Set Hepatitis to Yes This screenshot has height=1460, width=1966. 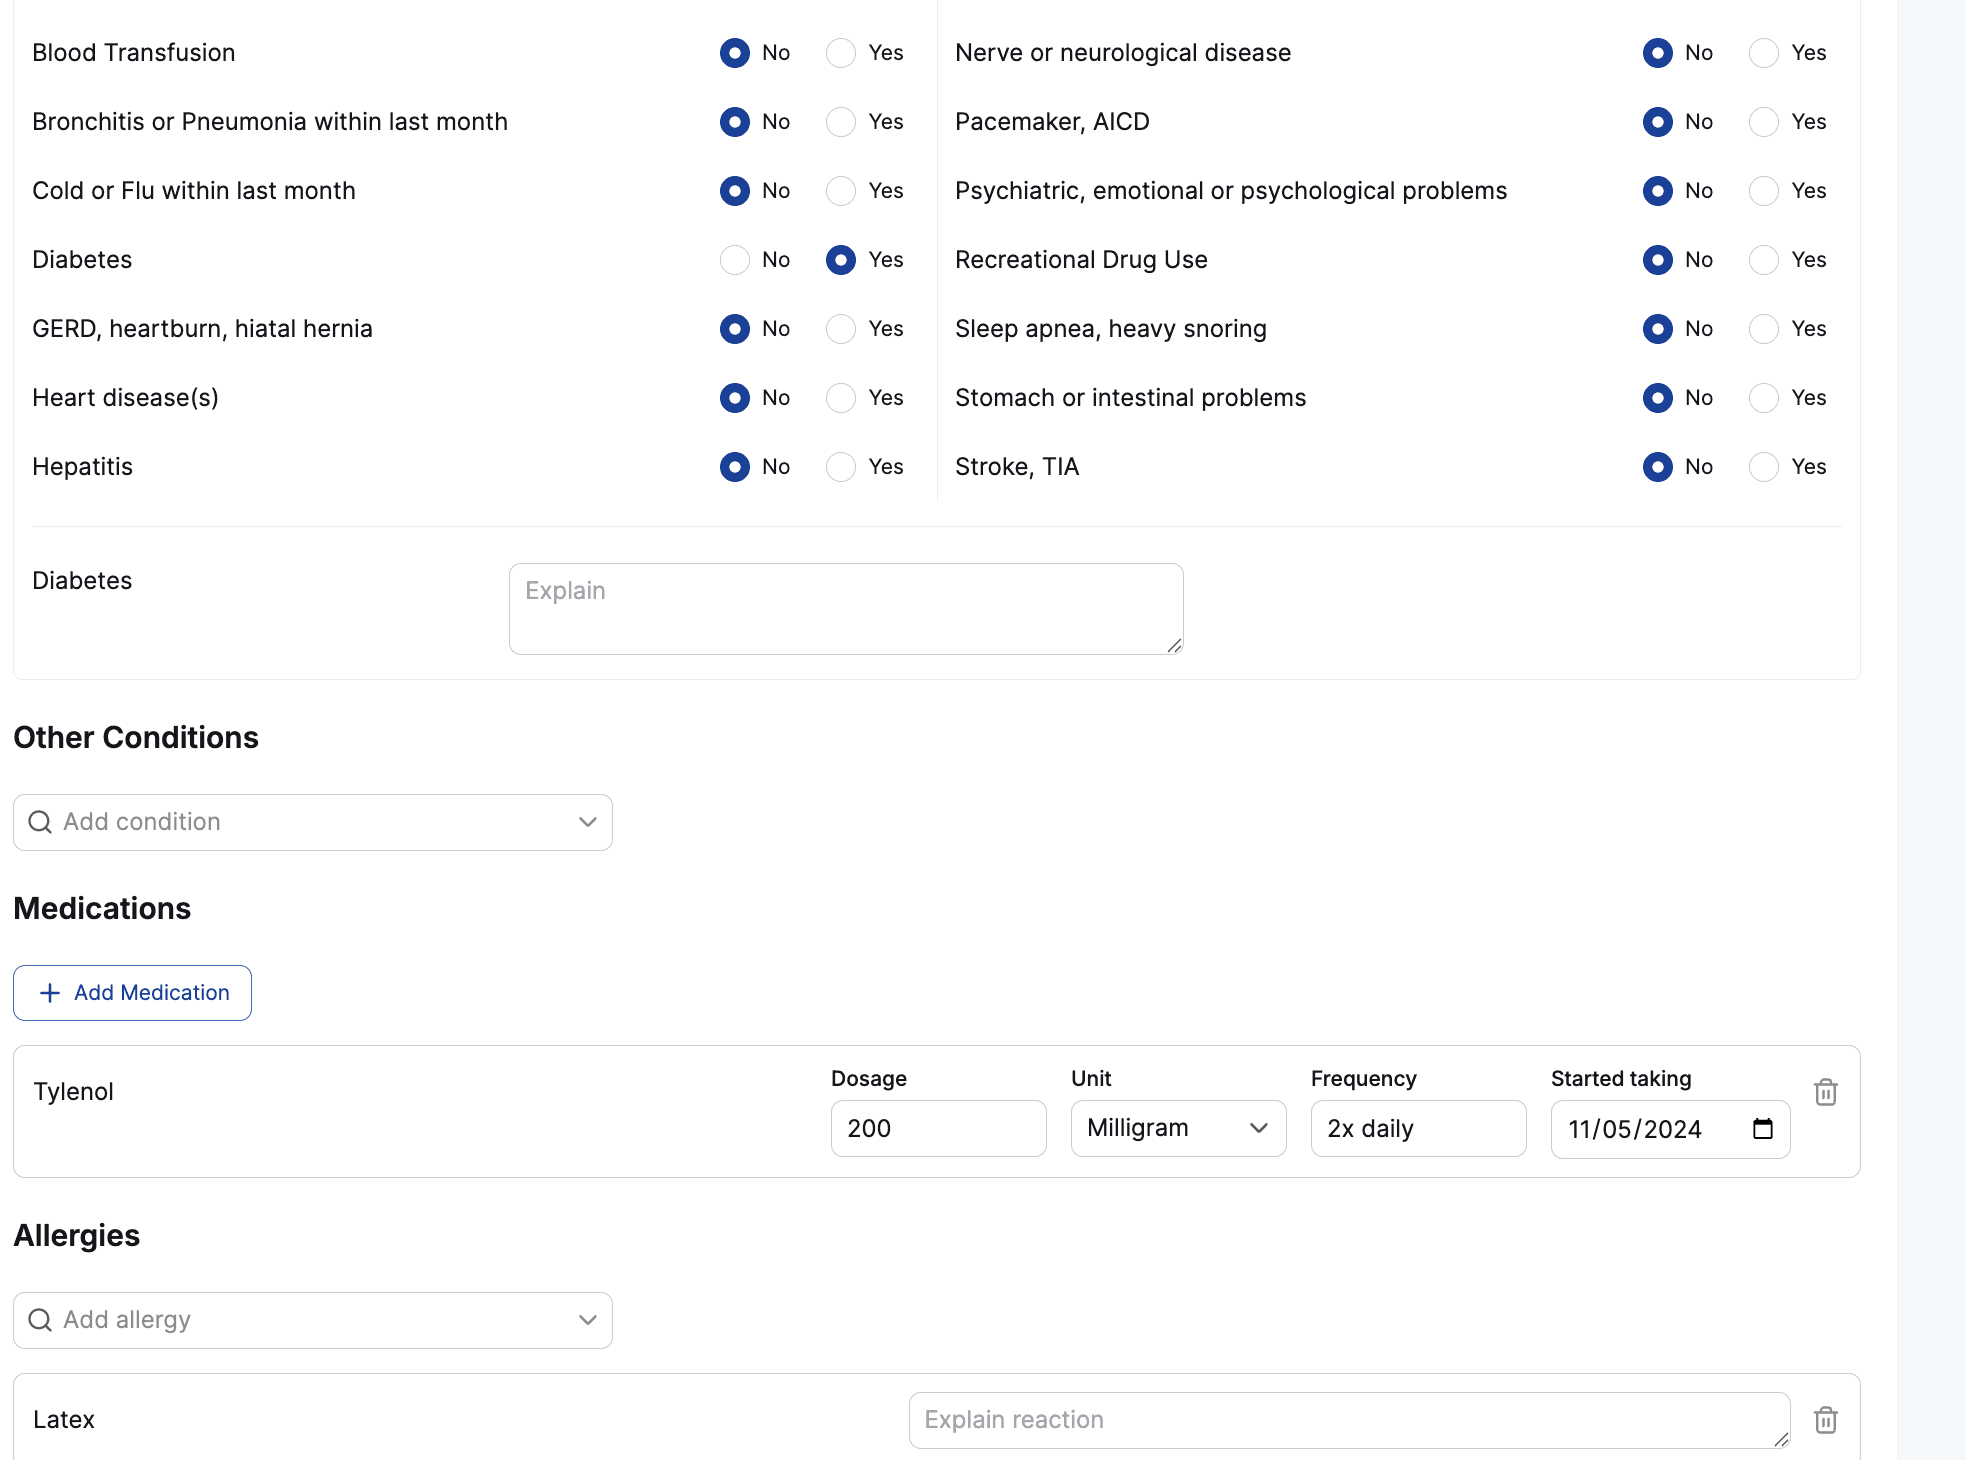point(841,467)
